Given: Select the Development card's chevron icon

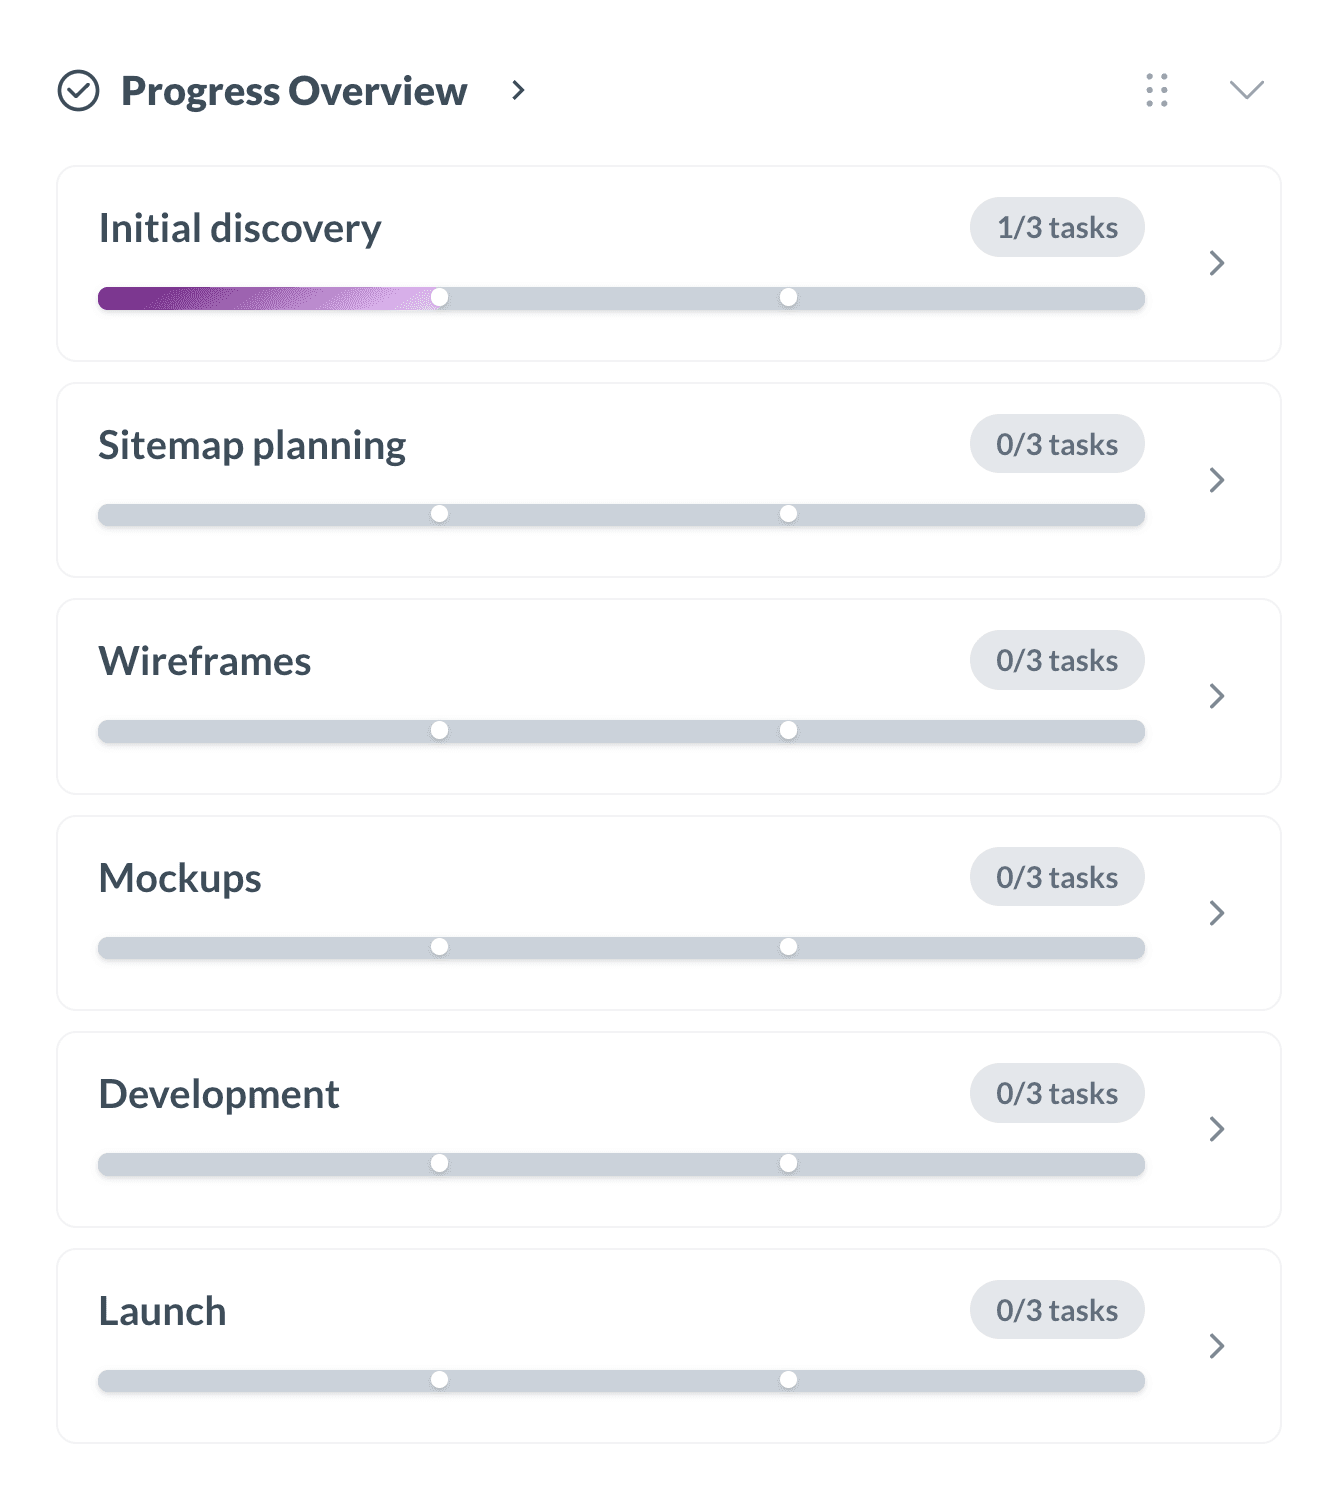Looking at the screenshot, I should coord(1217,1129).
